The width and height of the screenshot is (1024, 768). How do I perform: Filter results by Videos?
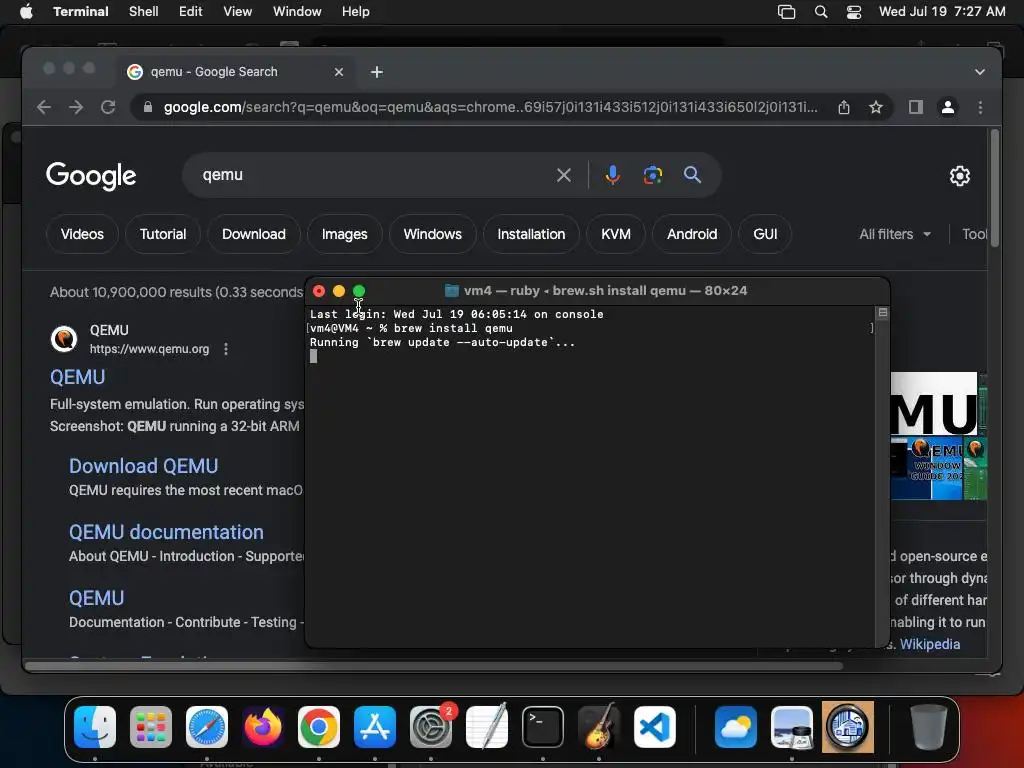tap(82, 234)
